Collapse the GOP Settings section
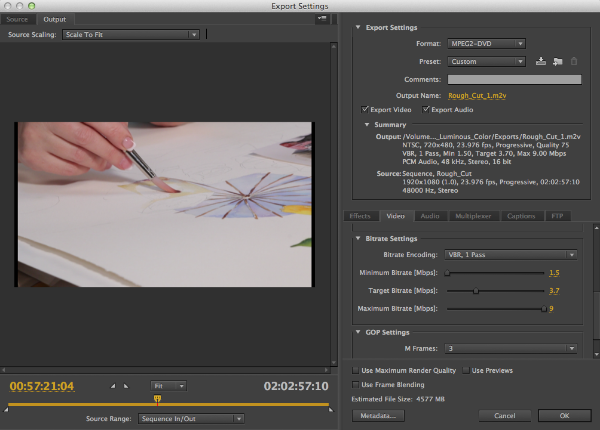Screen dimensions: 600x430 358,332
